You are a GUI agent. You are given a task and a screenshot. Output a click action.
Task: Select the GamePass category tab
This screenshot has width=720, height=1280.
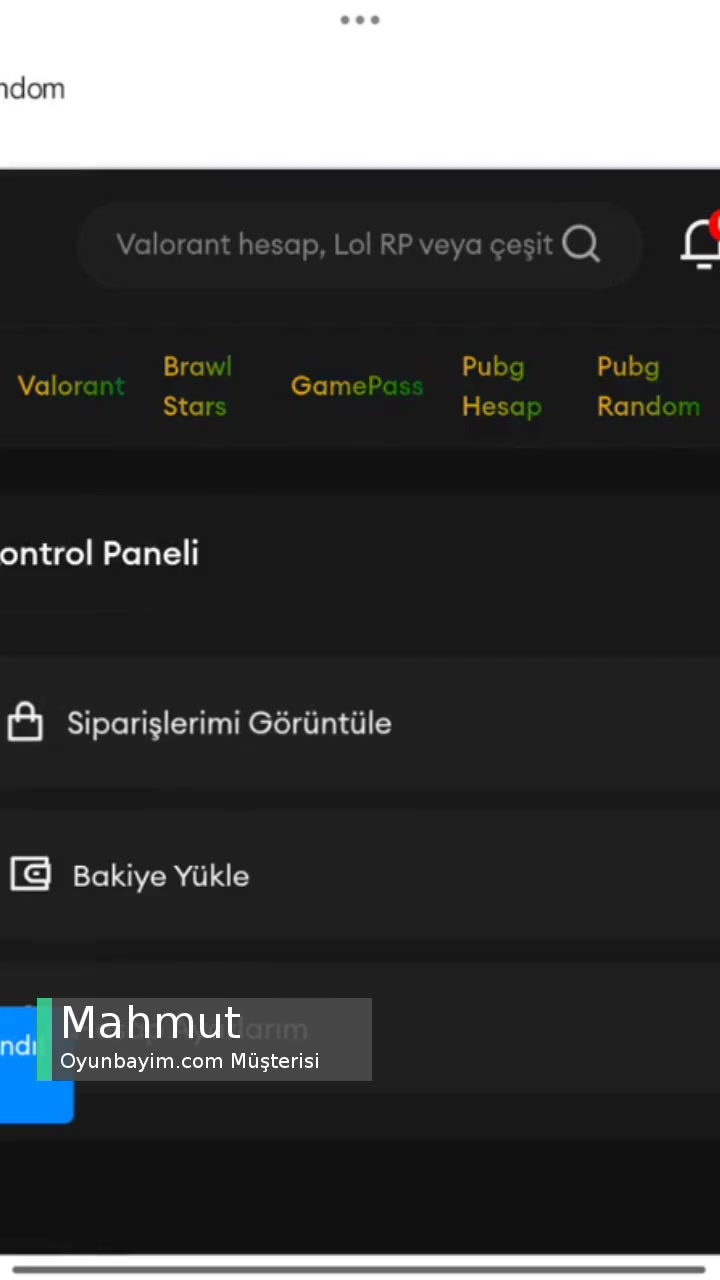357,386
